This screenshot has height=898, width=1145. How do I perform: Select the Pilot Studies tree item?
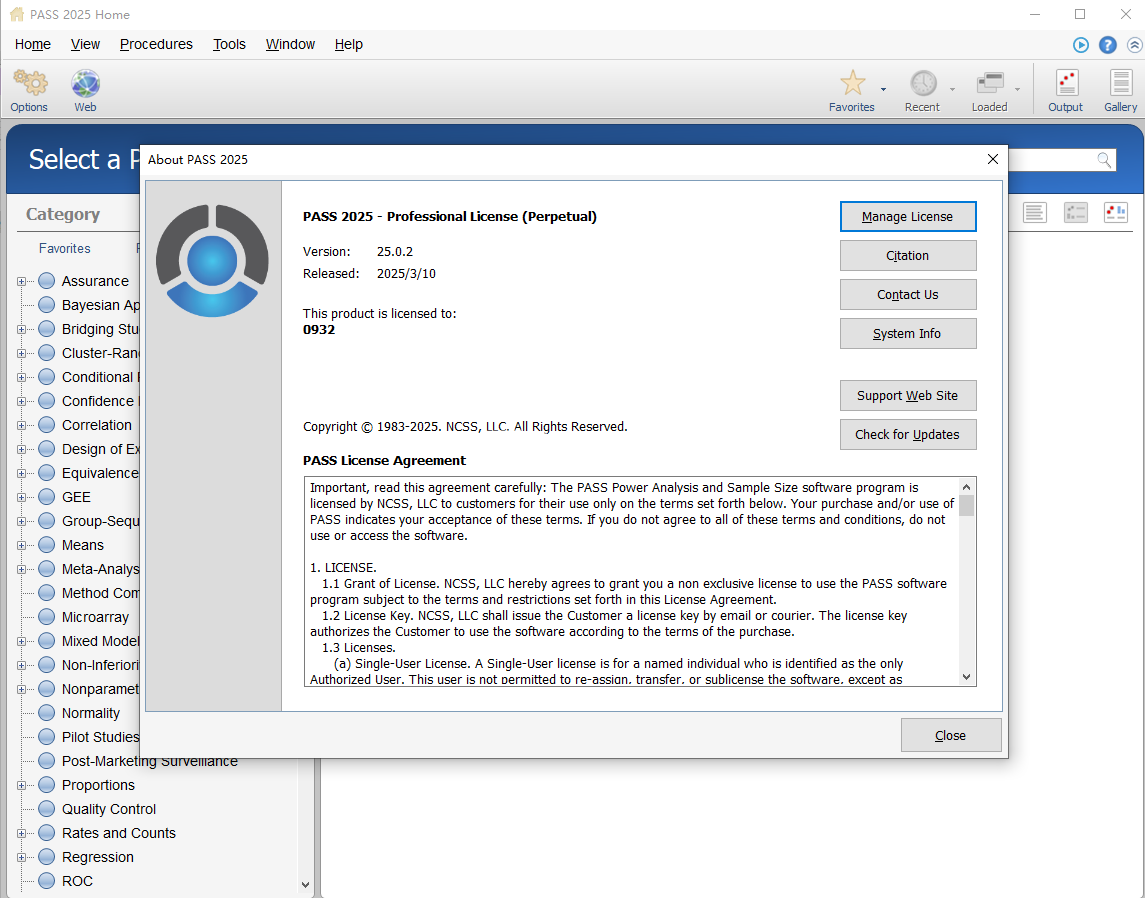pyautogui.click(x=100, y=737)
